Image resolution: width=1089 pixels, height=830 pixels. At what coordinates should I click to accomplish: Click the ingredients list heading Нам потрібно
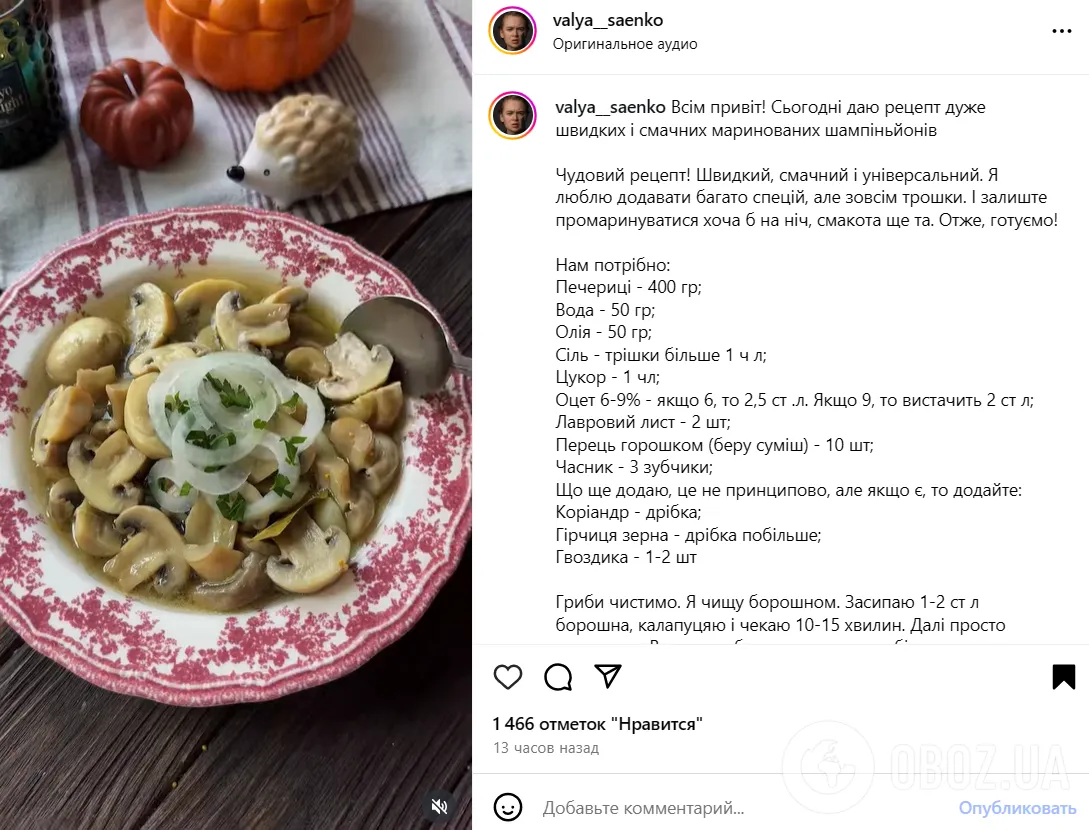click(613, 265)
